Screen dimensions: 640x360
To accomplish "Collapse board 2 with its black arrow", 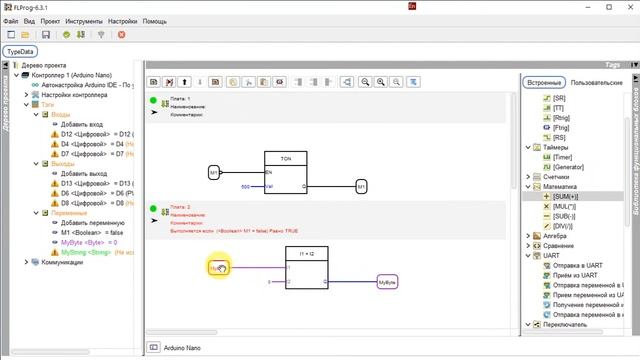I will (x=154, y=220).
